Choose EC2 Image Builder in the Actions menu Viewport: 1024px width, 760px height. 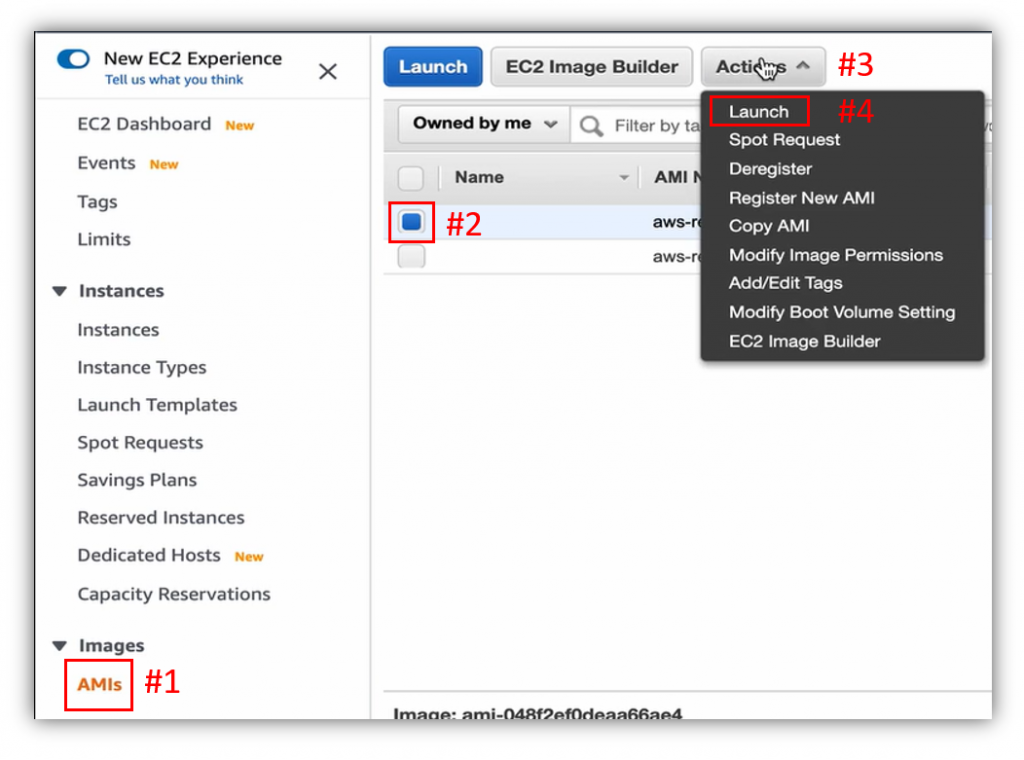click(x=805, y=341)
